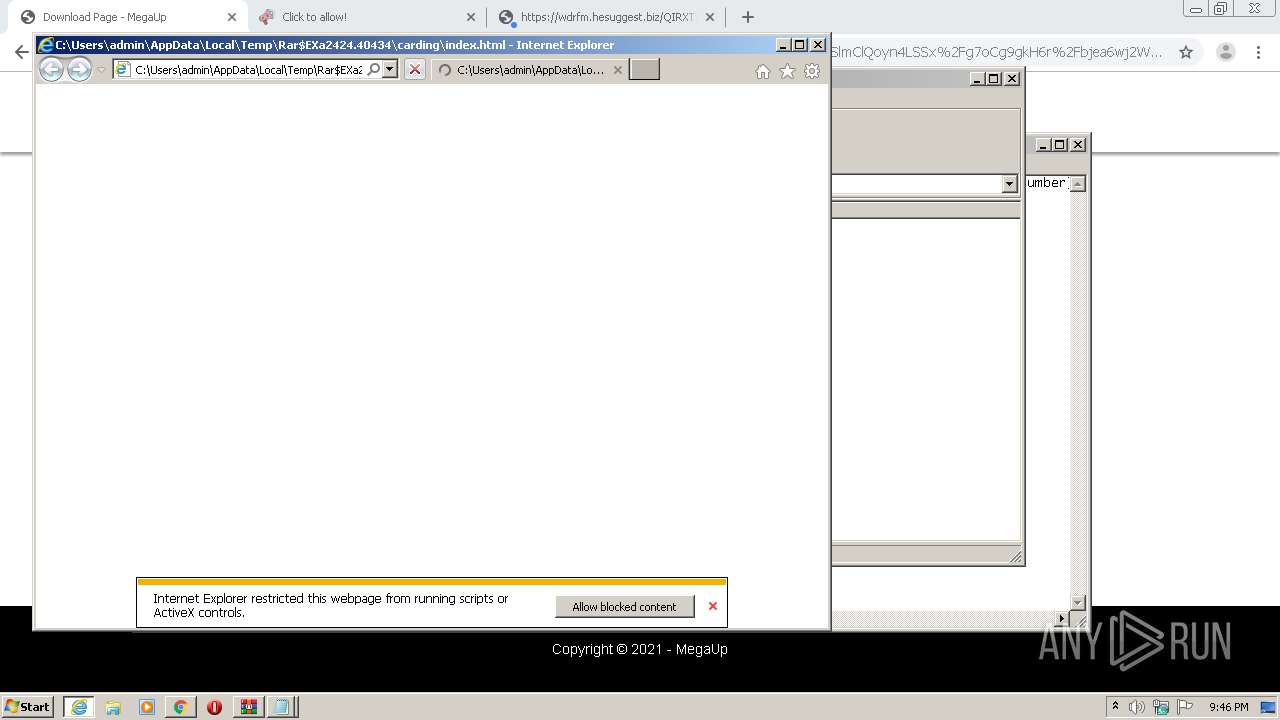The image size is (1280, 720).
Task: Open the Windows Start menu
Action: (27, 706)
